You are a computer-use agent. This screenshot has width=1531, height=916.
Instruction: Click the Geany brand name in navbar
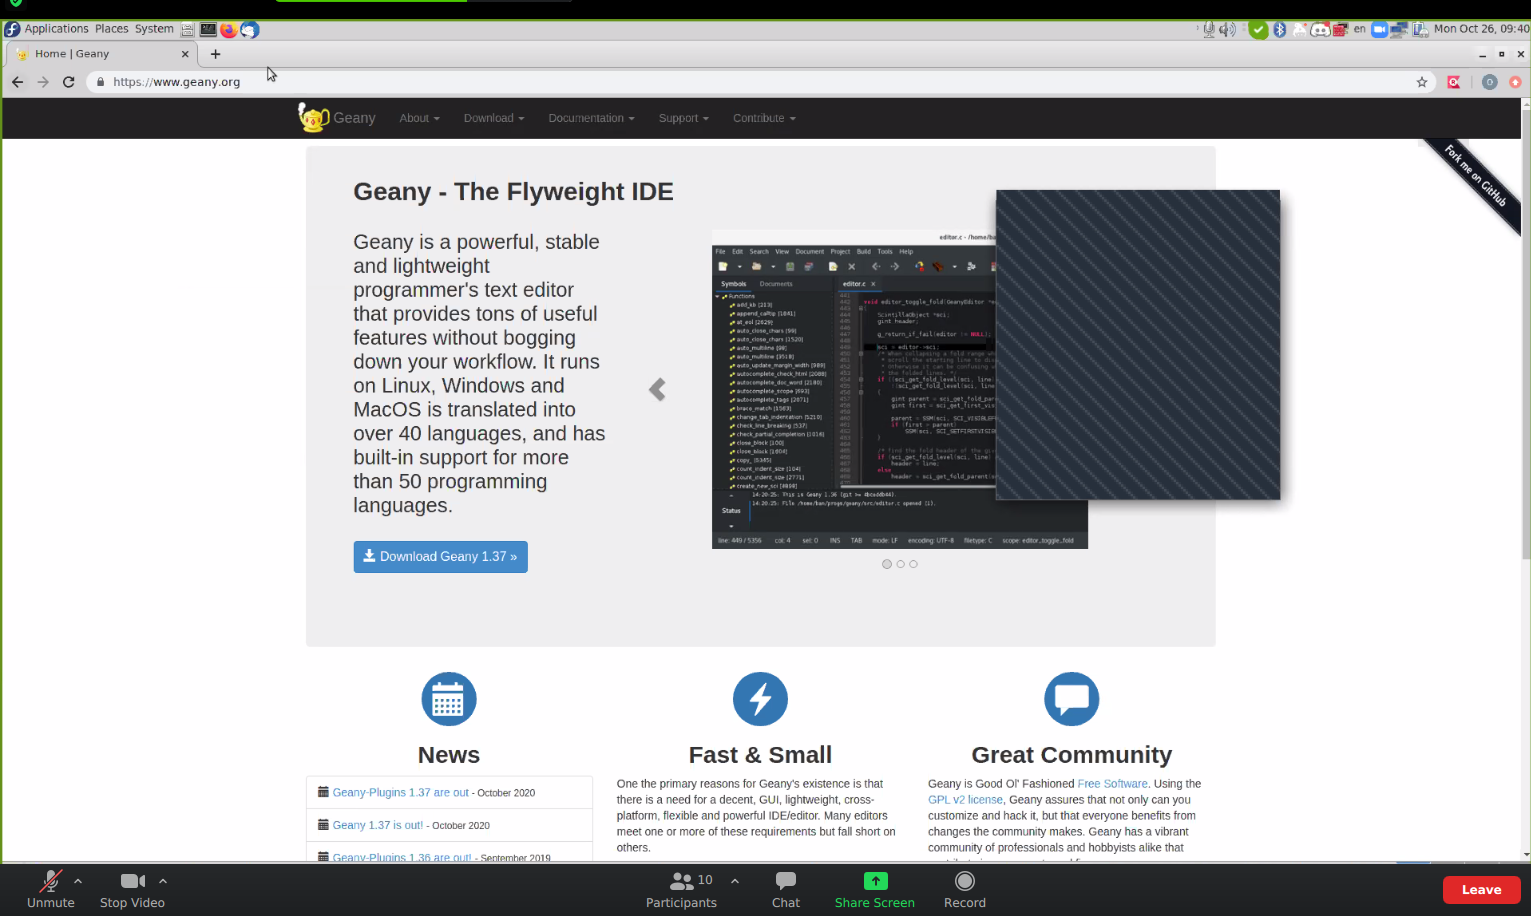click(354, 118)
